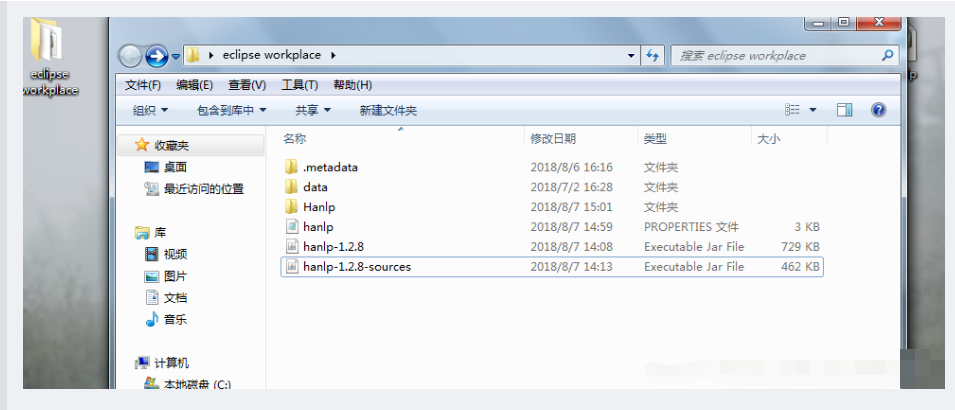Select 文档 library in navigation pane
Image resolution: width=955 pixels, height=410 pixels.
[175, 298]
